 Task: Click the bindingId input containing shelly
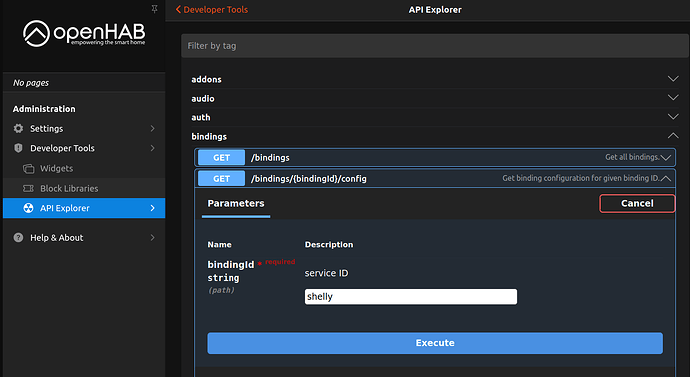tap(411, 296)
